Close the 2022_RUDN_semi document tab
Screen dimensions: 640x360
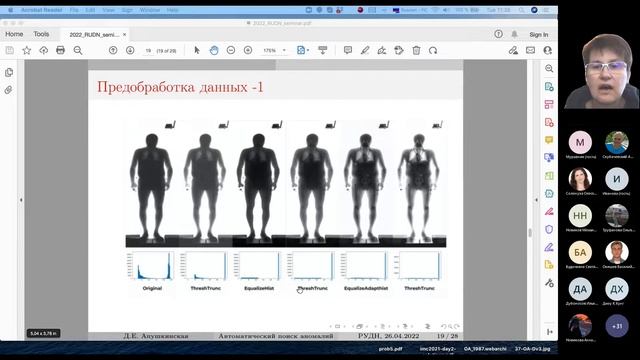click(x=124, y=35)
